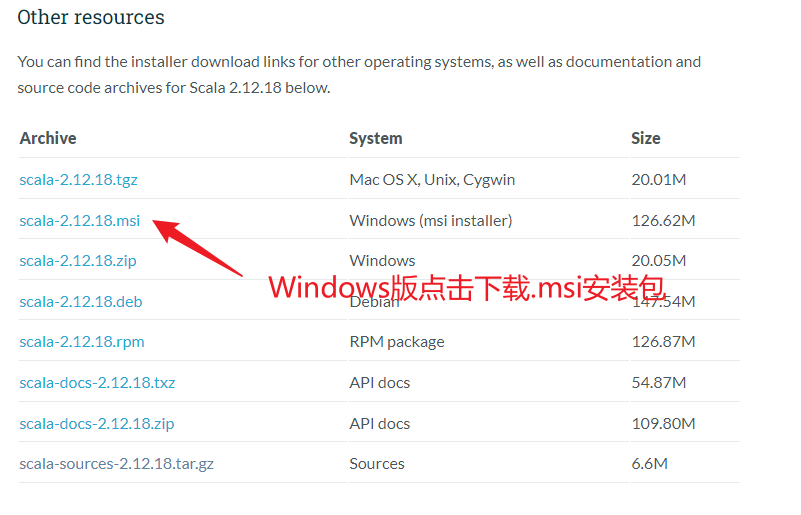Click the red Windows版 annotation text
The height and width of the screenshot is (515, 801).
[x=467, y=288]
